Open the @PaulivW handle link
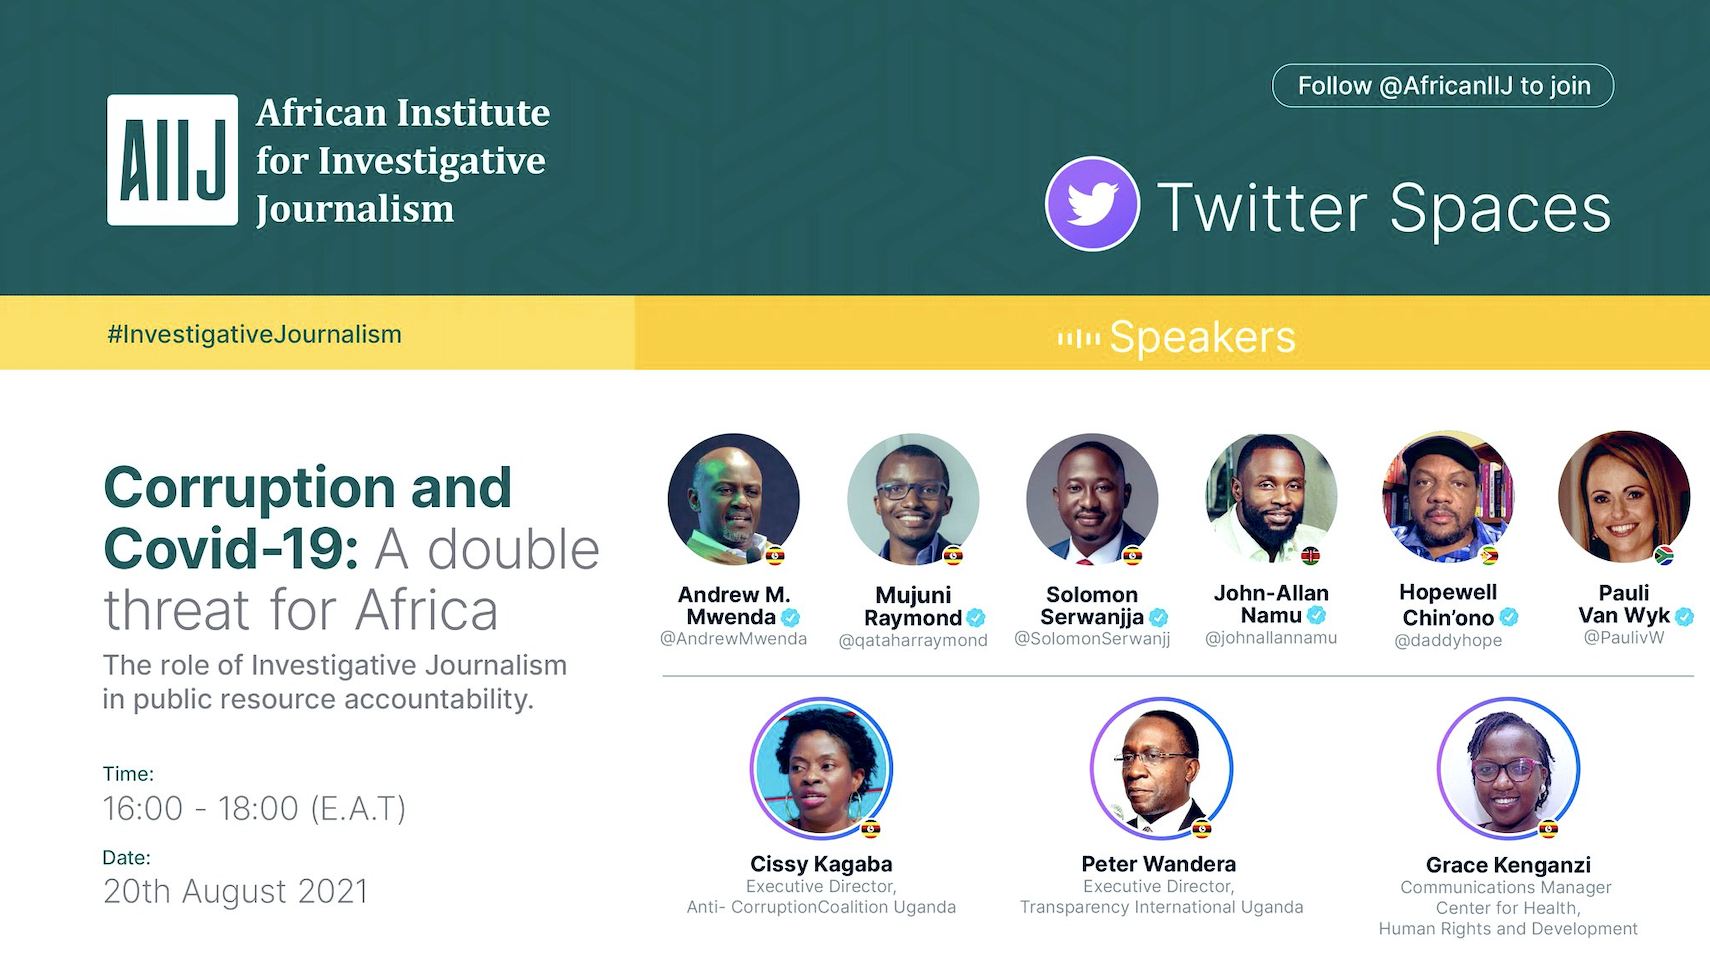1710x964 pixels. point(1623,637)
